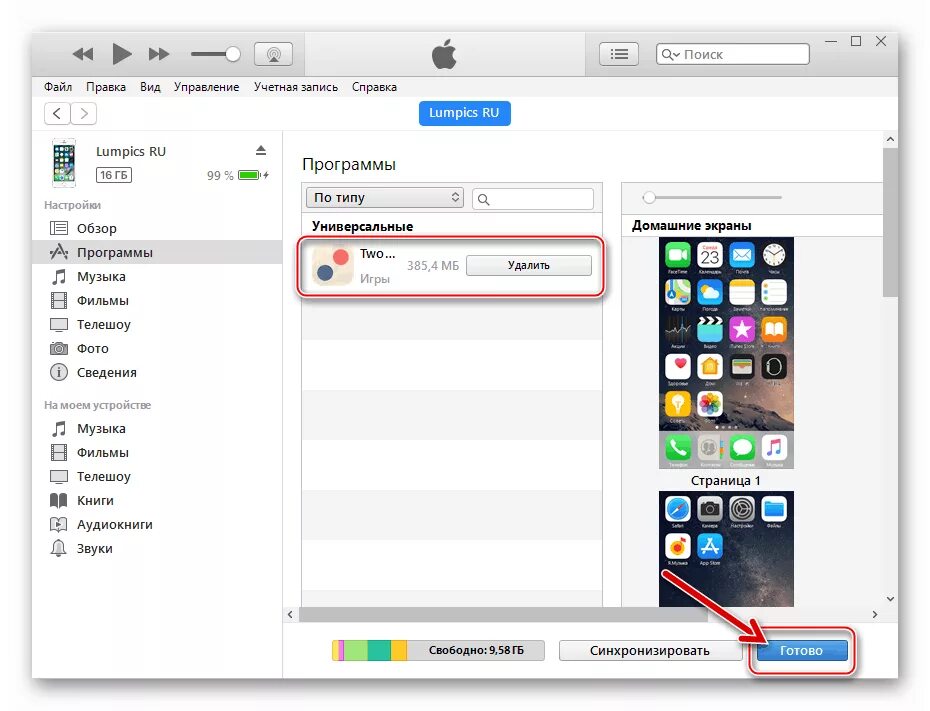Viewport: 930px width, 711px height.
Task: Open the Вид menu
Action: point(150,87)
